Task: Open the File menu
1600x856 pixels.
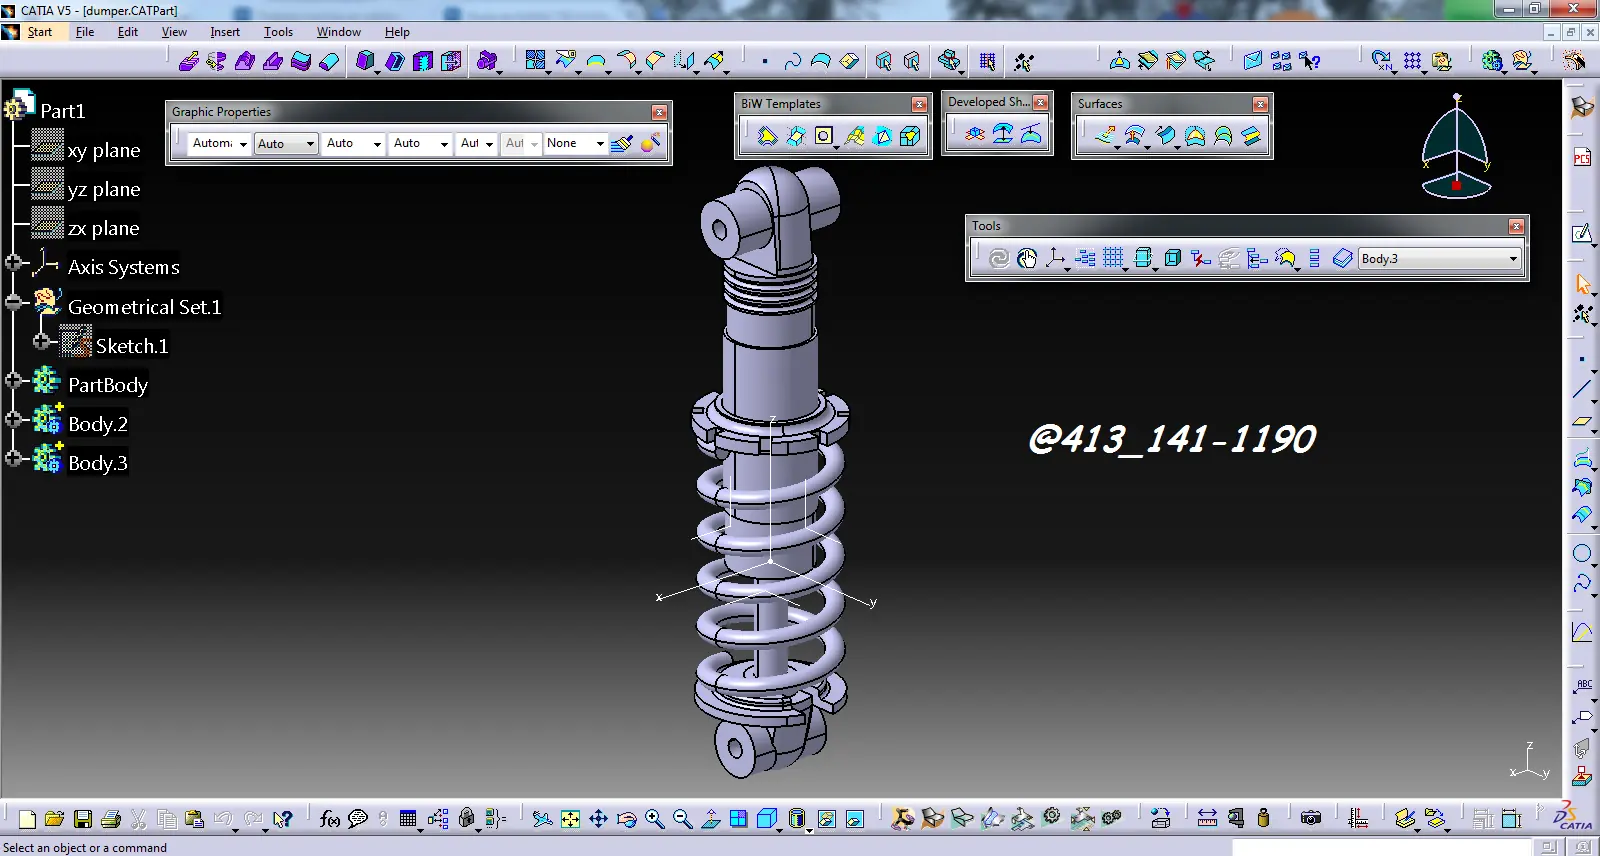Action: [x=85, y=32]
